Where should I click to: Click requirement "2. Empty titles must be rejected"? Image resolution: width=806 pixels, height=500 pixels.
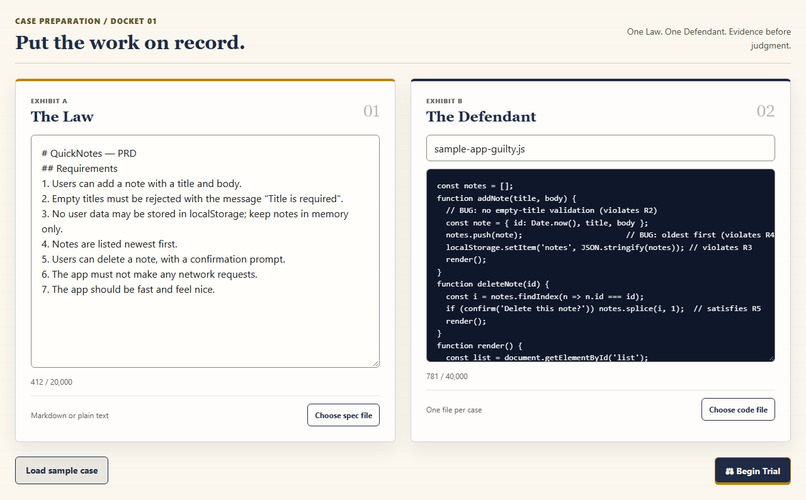192,198
